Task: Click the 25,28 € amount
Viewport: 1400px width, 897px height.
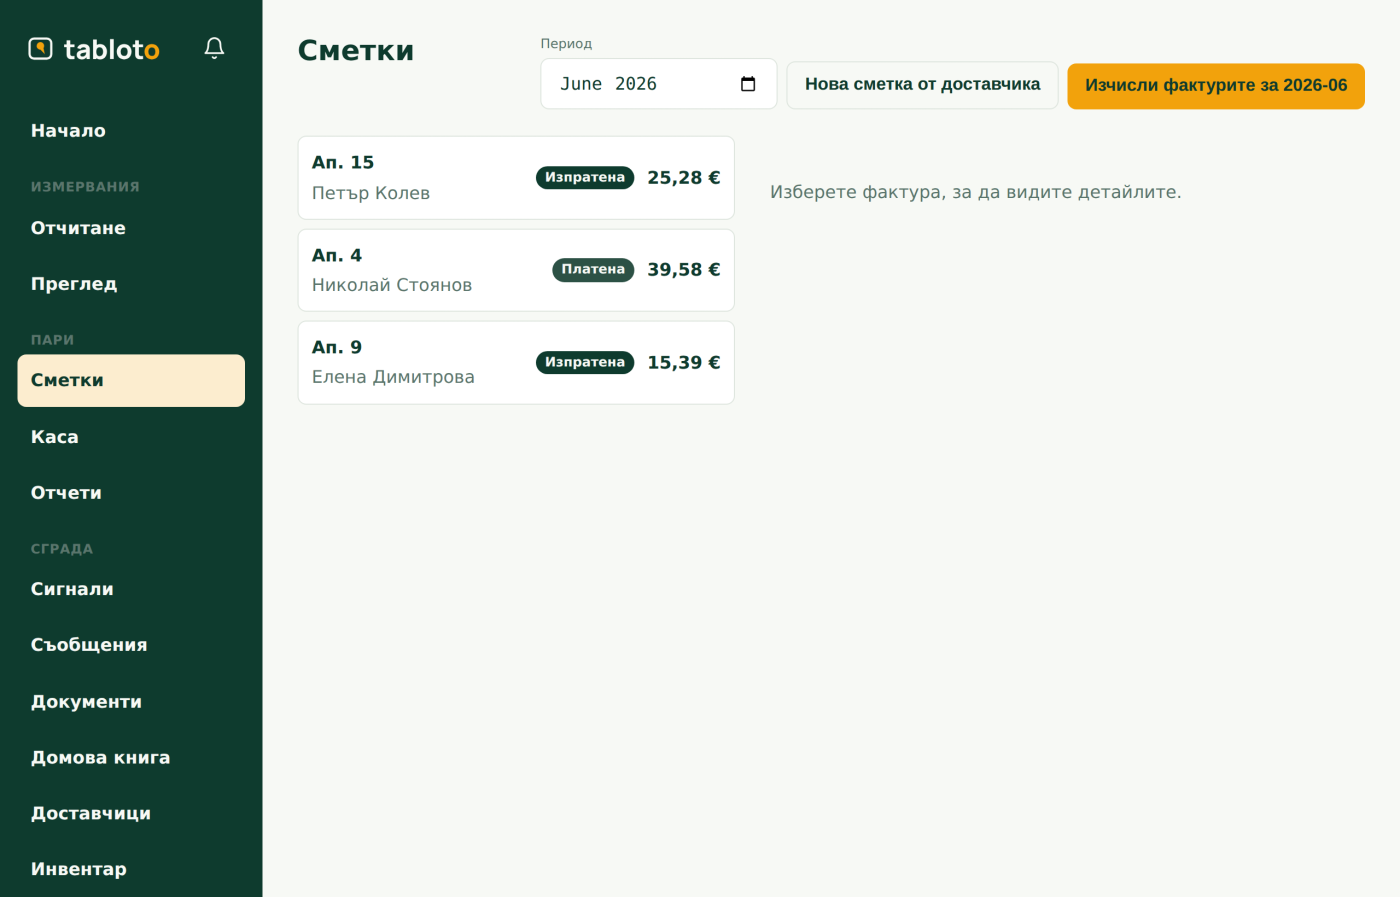Action: (684, 178)
